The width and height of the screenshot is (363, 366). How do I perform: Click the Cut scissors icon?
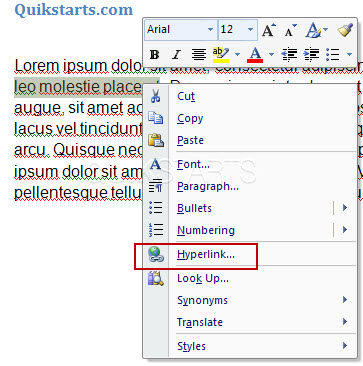pos(155,96)
